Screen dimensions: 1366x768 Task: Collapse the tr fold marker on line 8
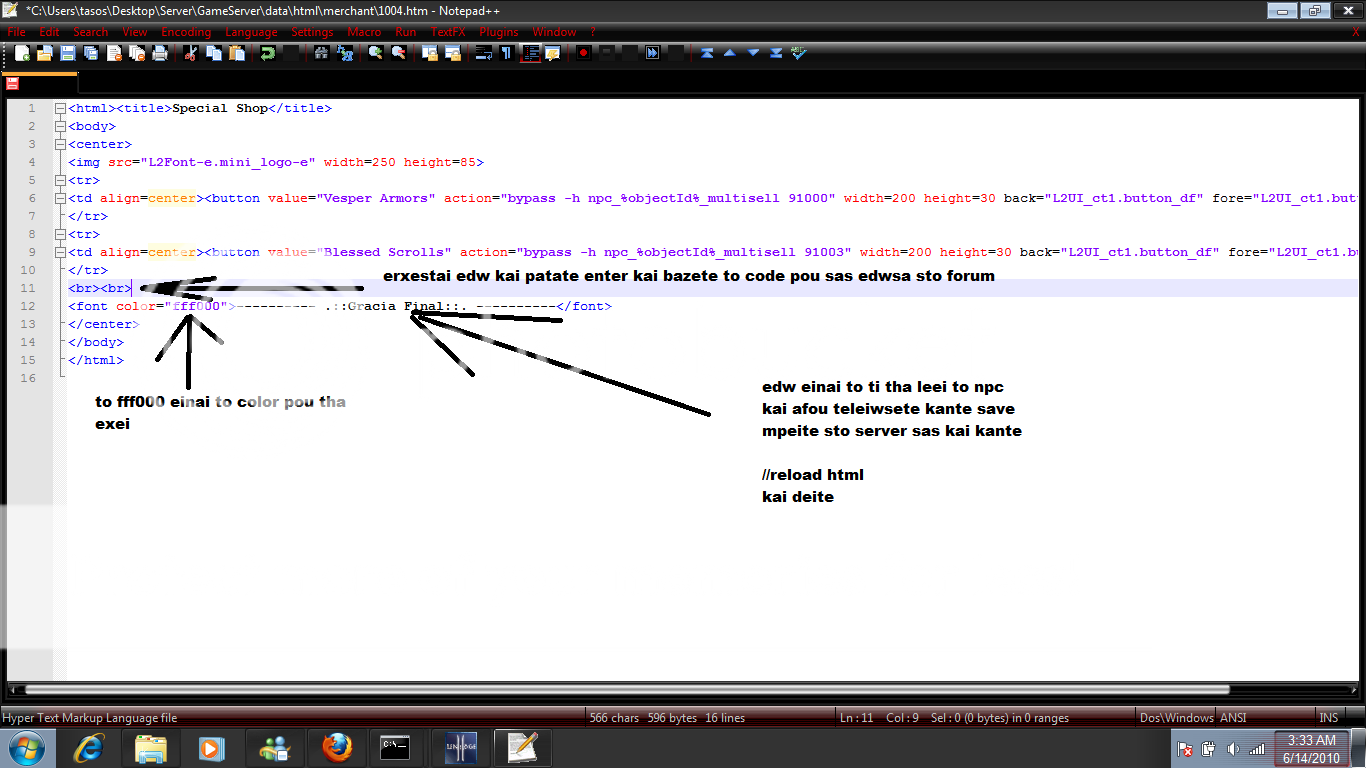click(x=61, y=234)
